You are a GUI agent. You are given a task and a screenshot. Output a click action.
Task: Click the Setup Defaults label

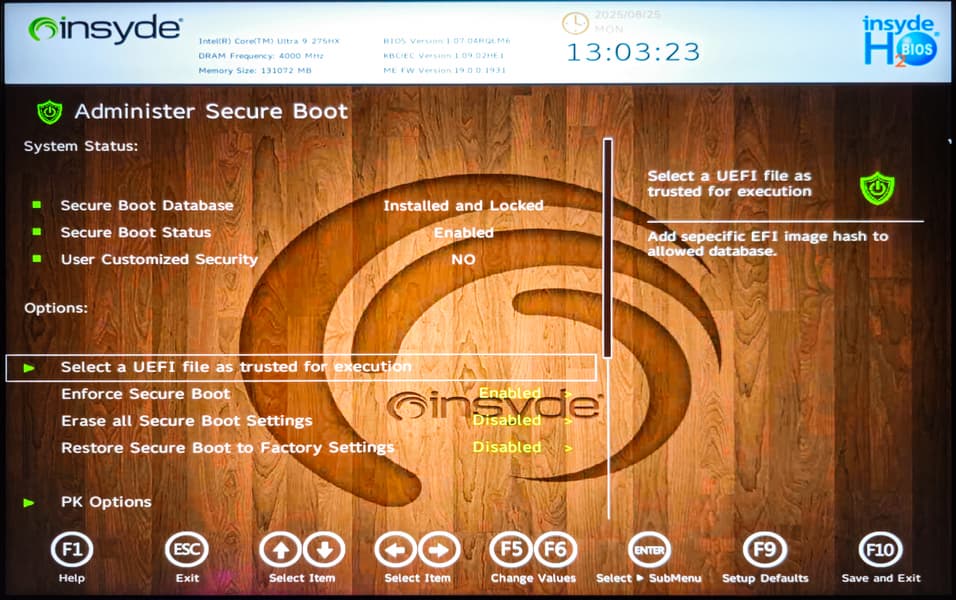[765, 578]
